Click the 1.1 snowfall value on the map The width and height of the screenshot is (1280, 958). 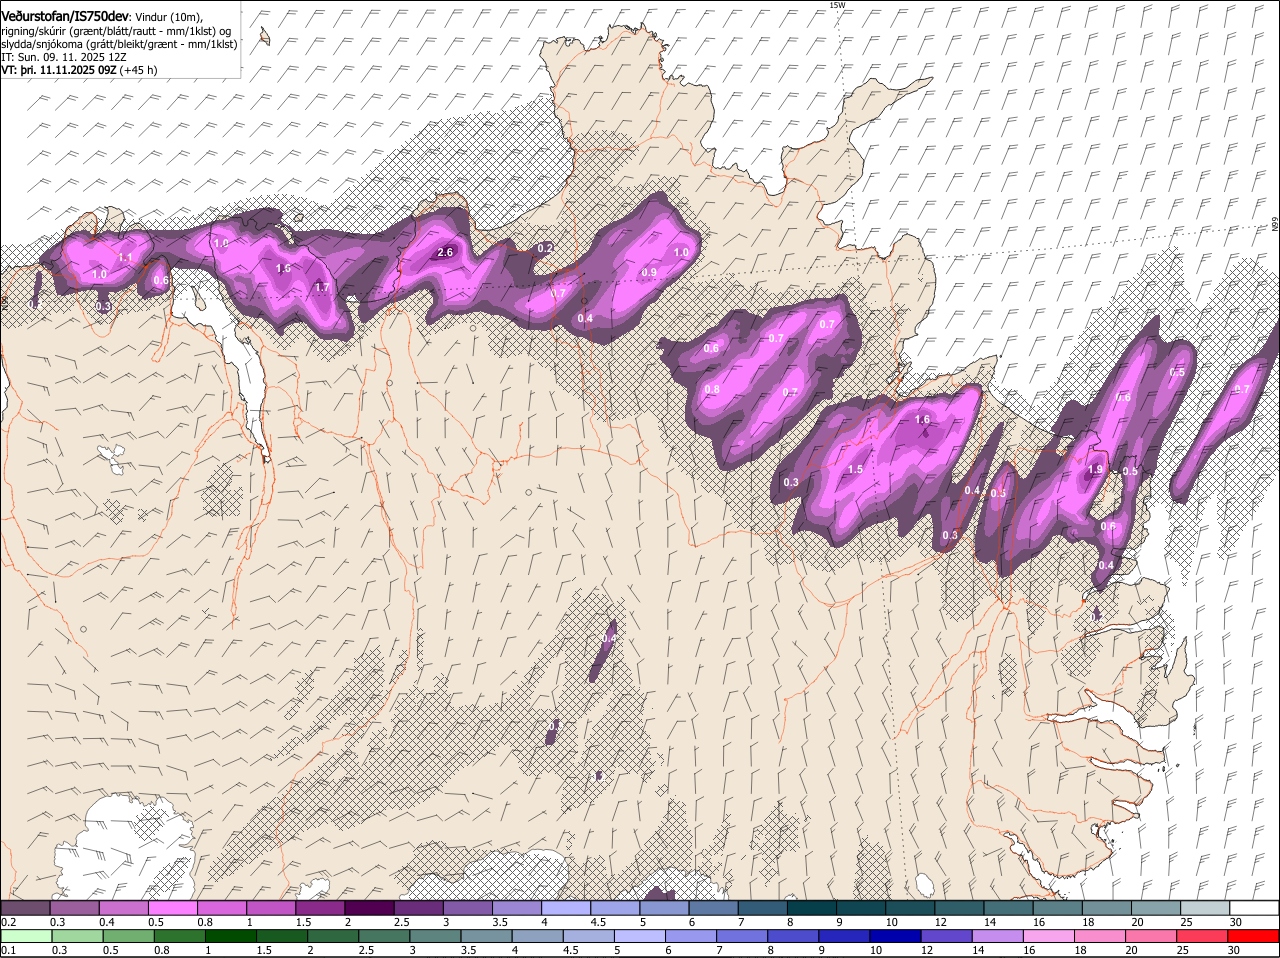tap(125, 258)
